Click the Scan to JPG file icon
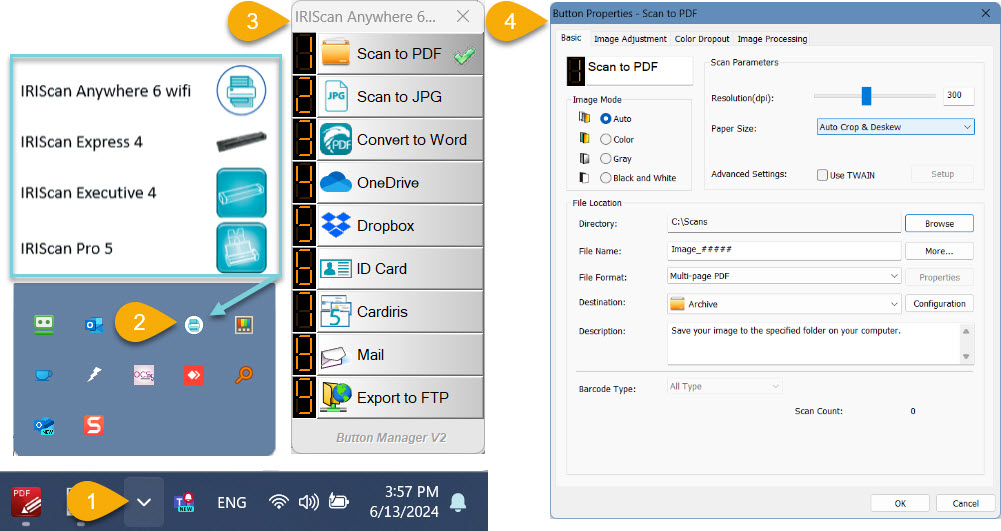 click(336, 96)
